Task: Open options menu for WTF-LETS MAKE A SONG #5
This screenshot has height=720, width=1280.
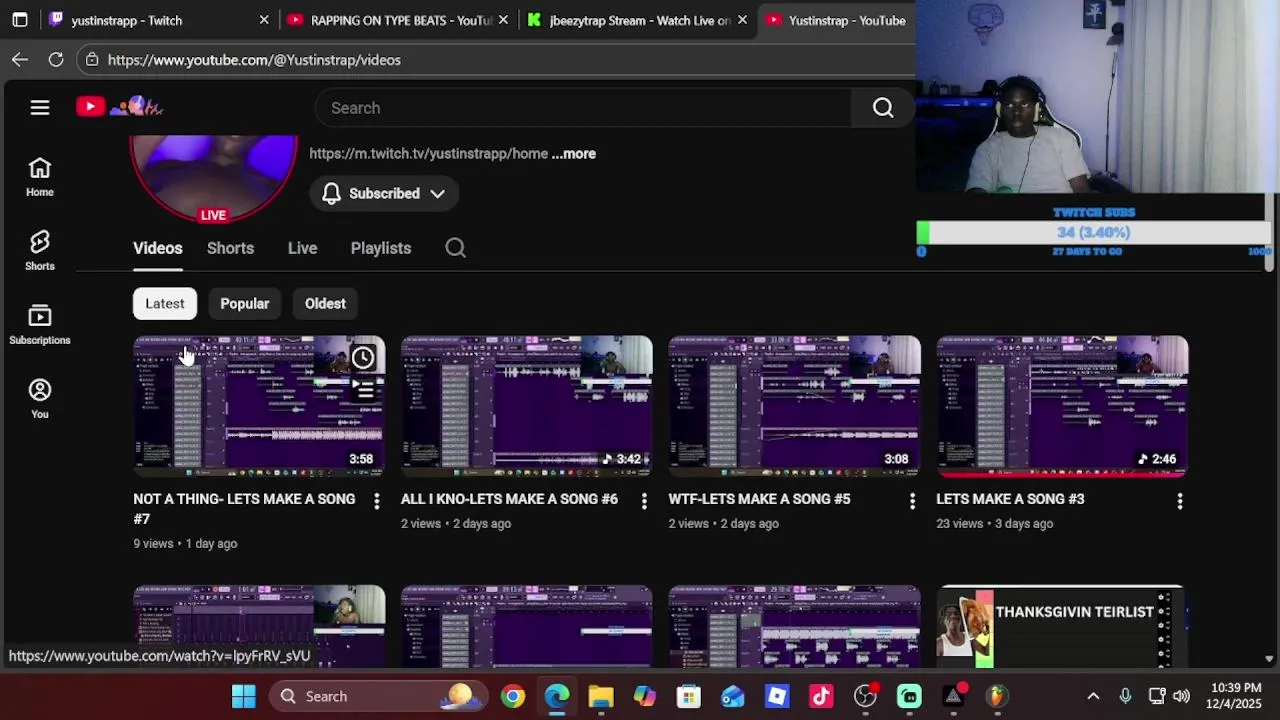Action: (912, 501)
